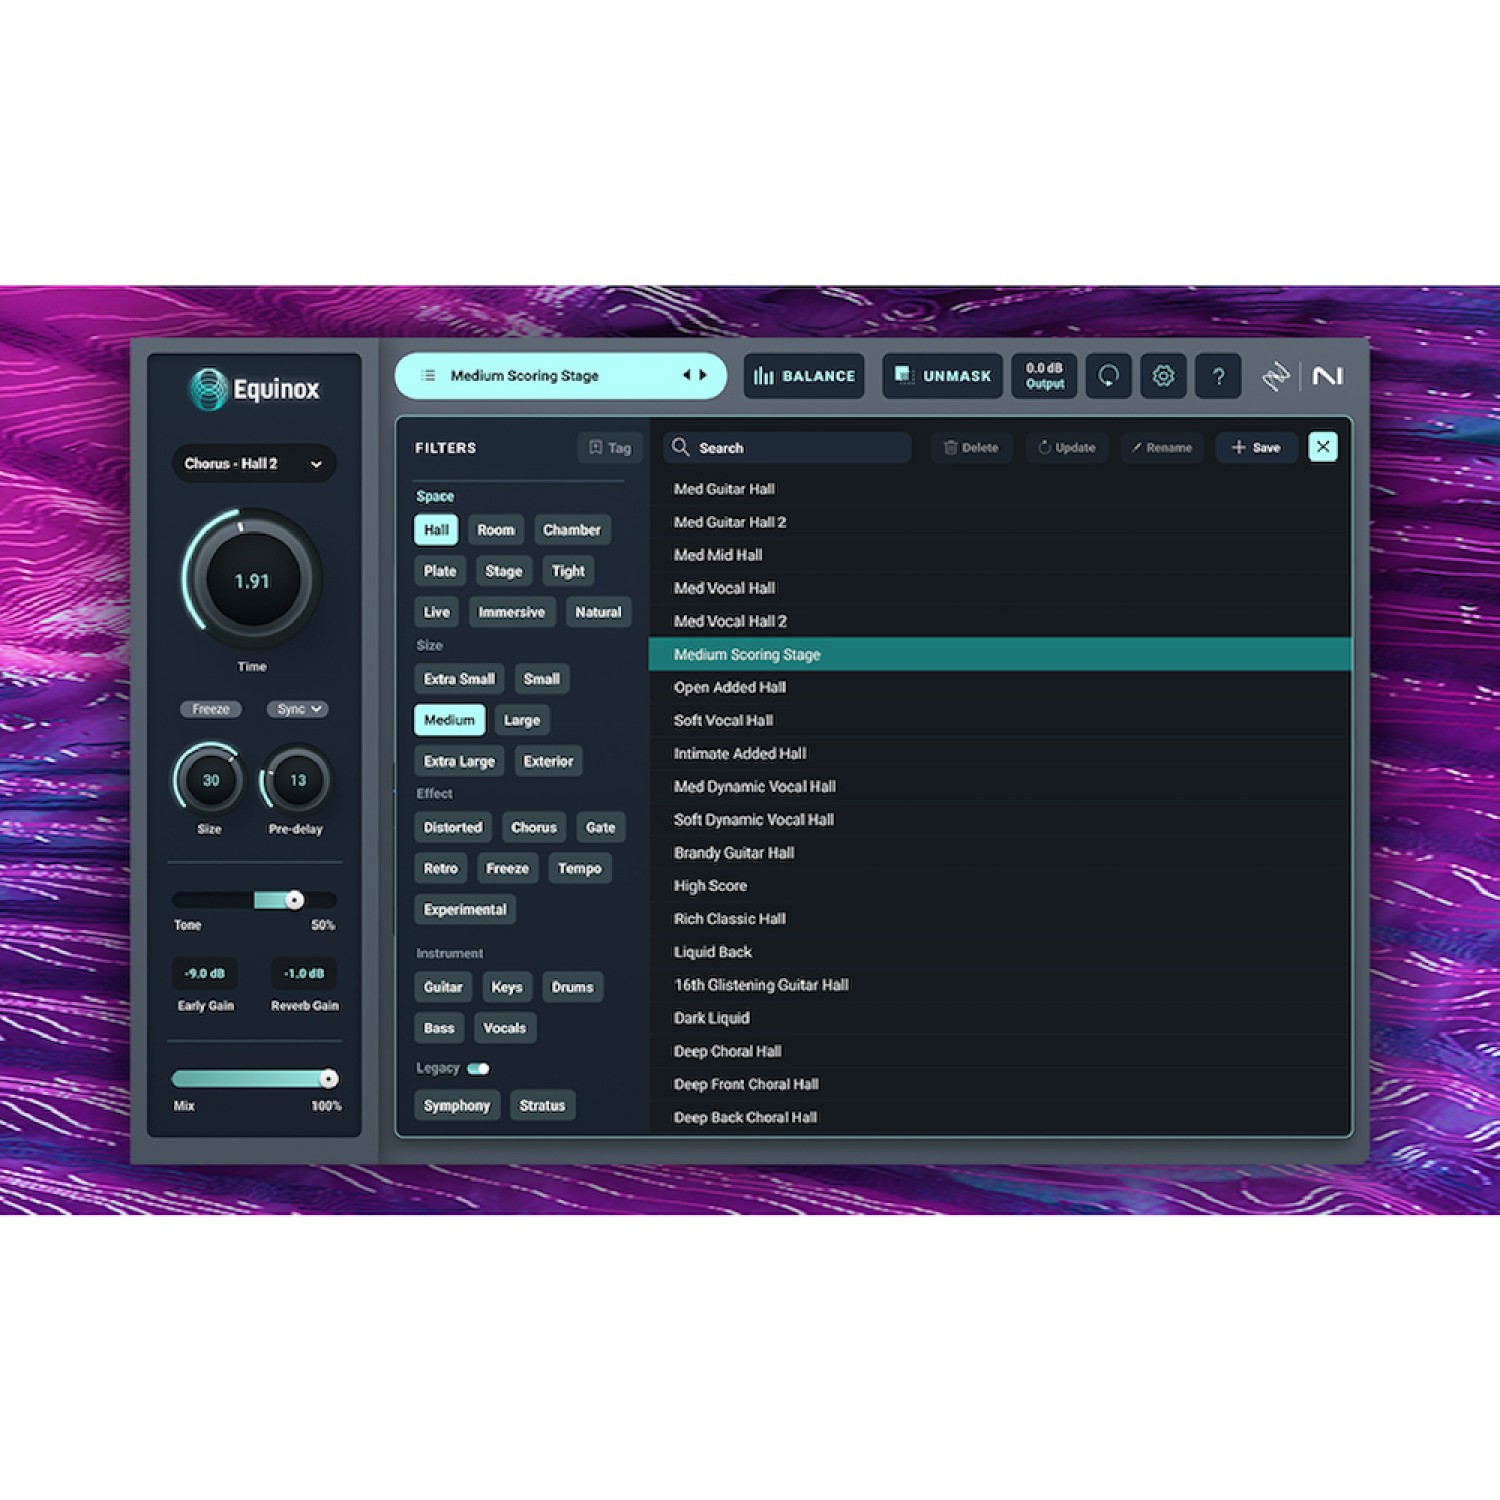Open the Equinox settings gear
Image resolution: width=1500 pixels, height=1500 pixels.
[1163, 376]
